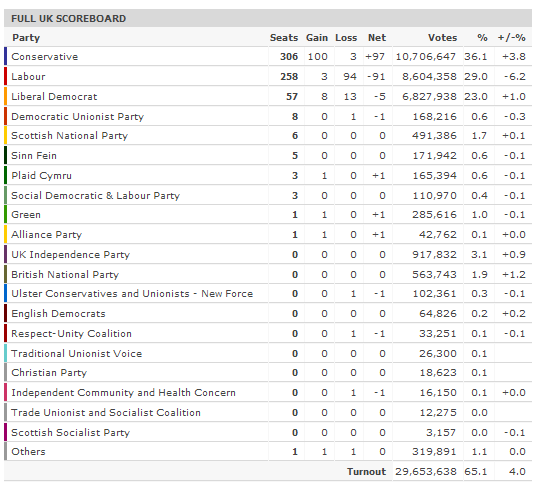Image resolution: width=536 pixels, height=485 pixels.
Task: Click the Labour net value -91
Action: 376,77
